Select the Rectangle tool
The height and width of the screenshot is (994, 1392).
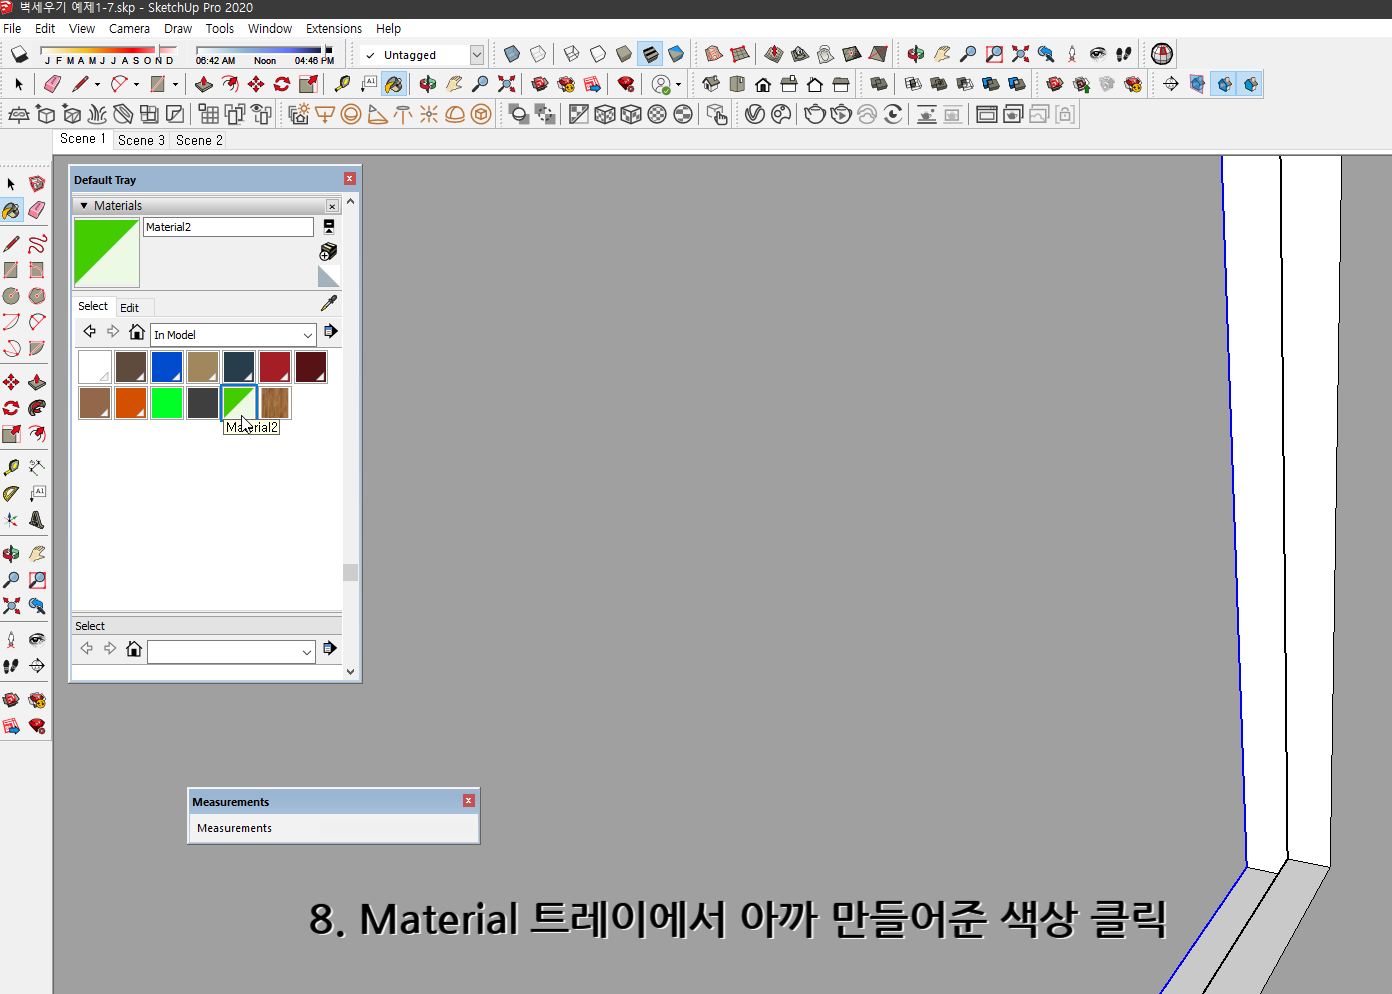point(12,267)
